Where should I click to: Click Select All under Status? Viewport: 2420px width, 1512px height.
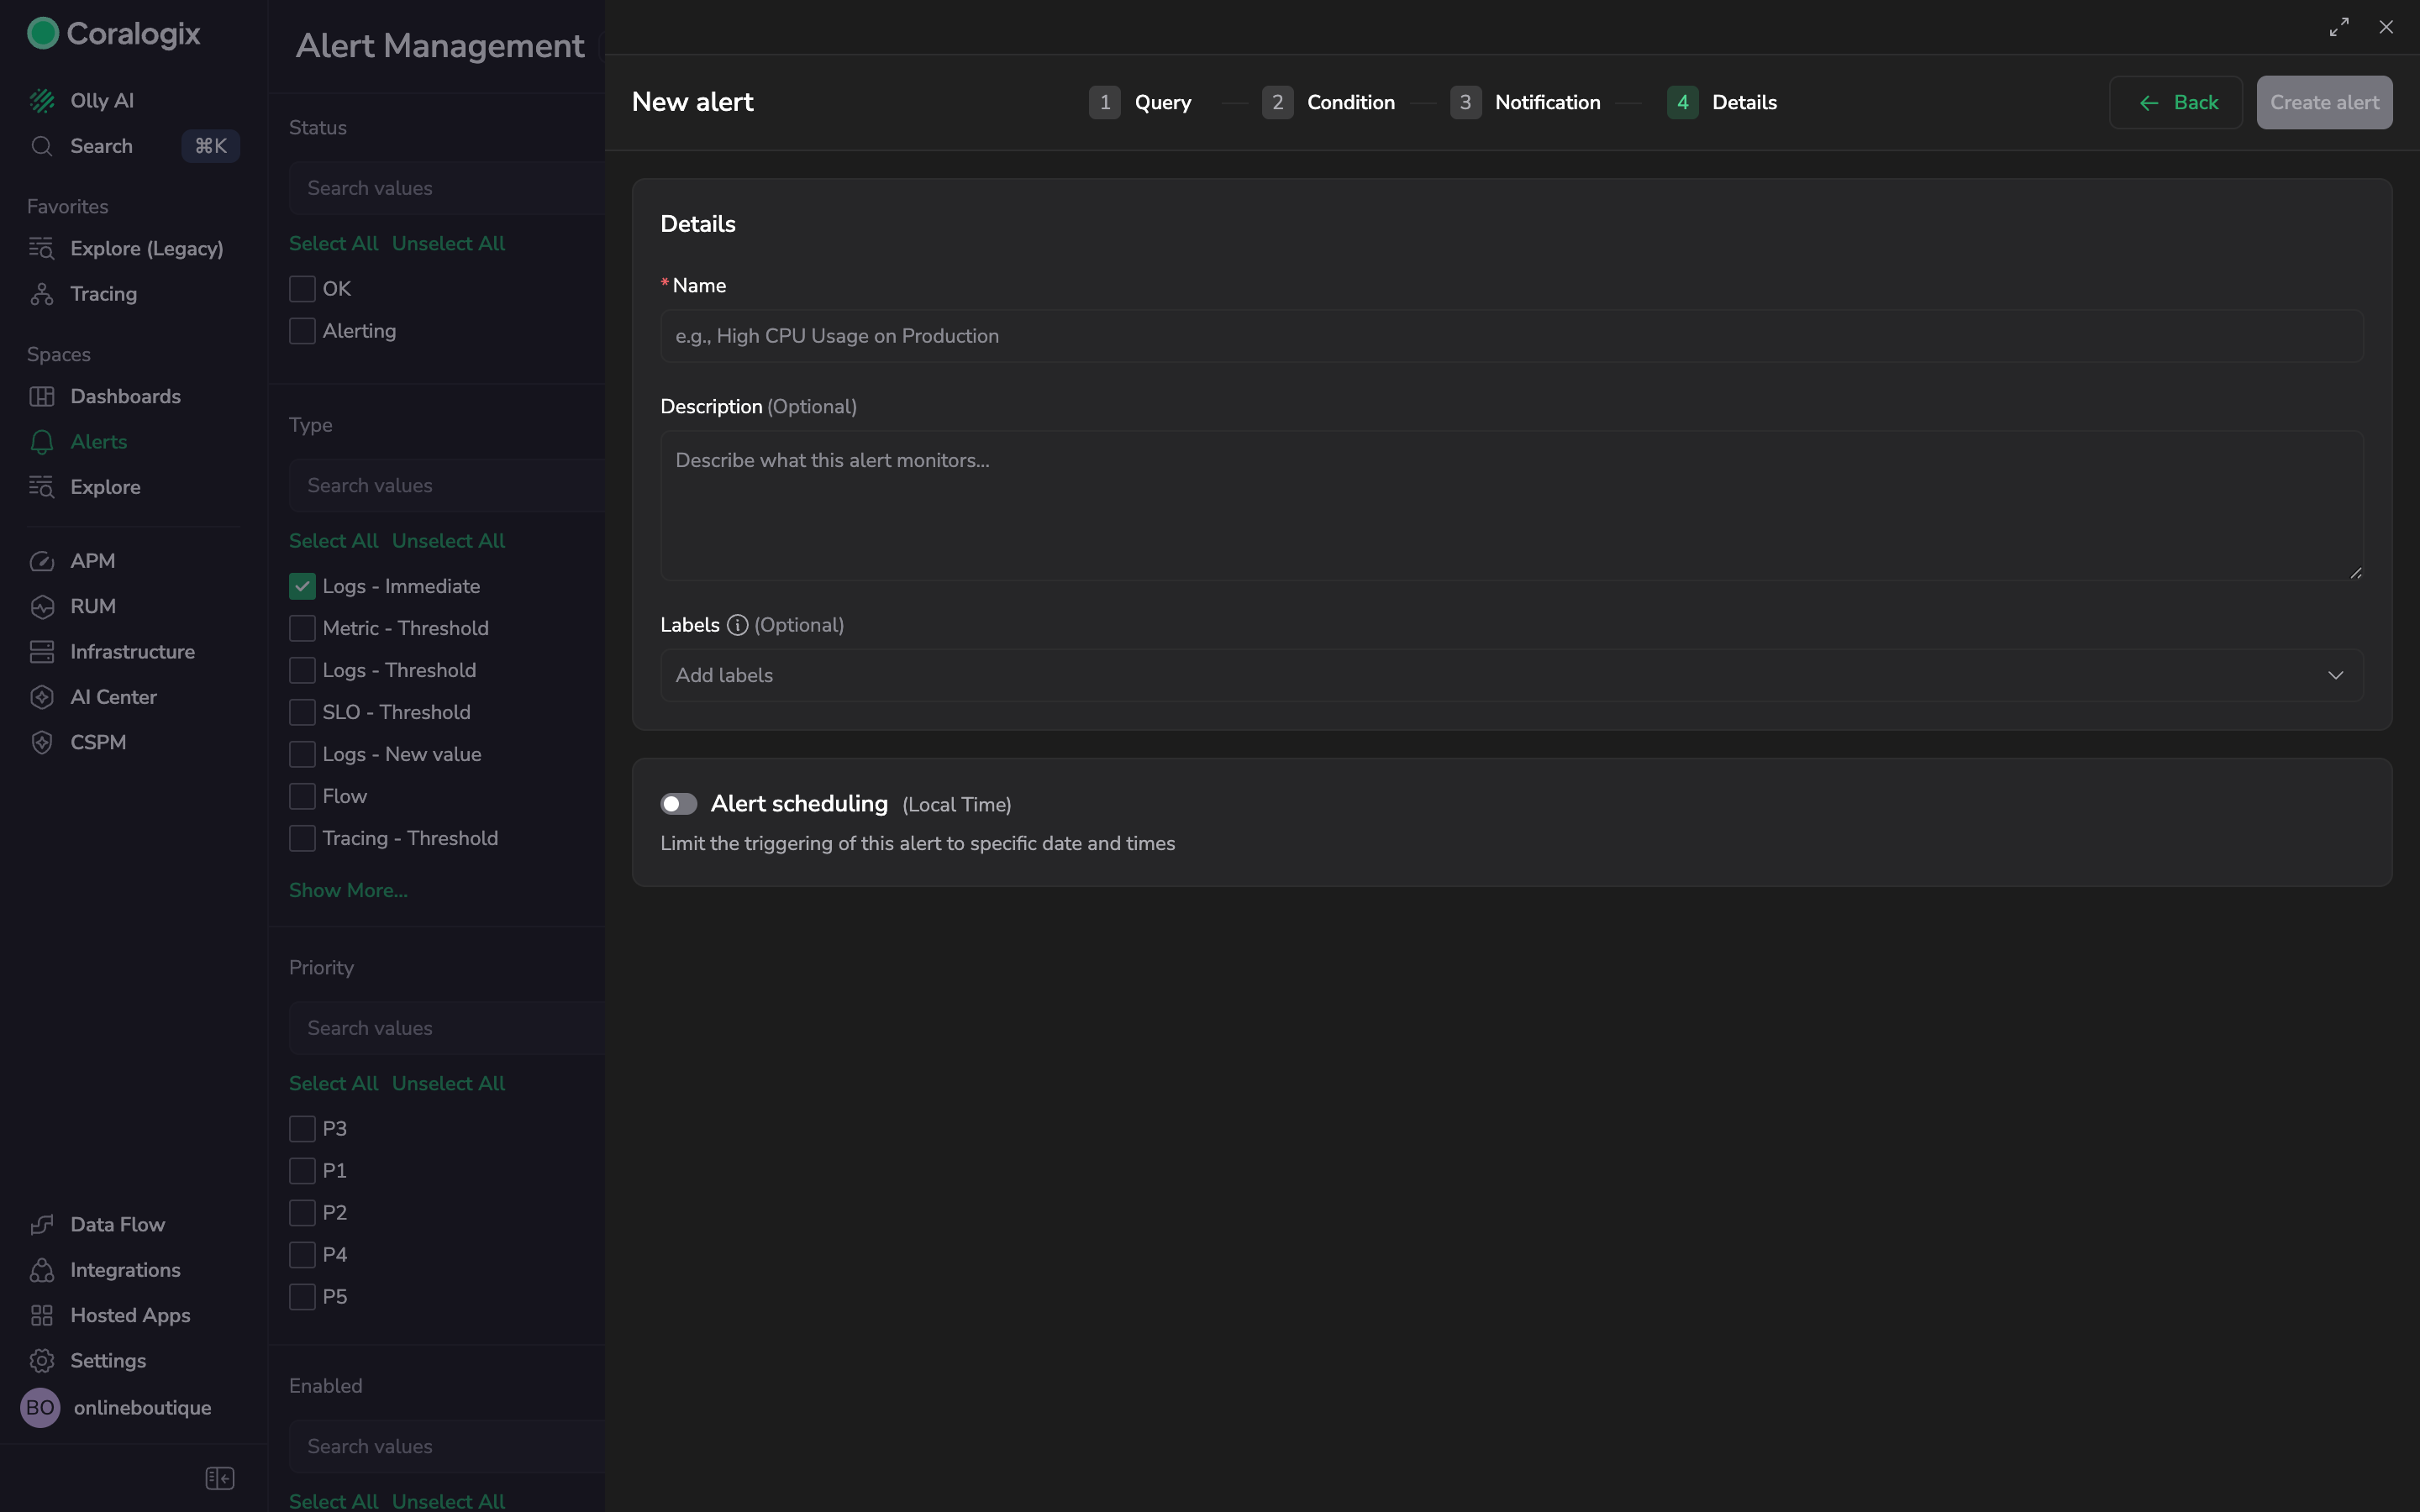point(333,243)
